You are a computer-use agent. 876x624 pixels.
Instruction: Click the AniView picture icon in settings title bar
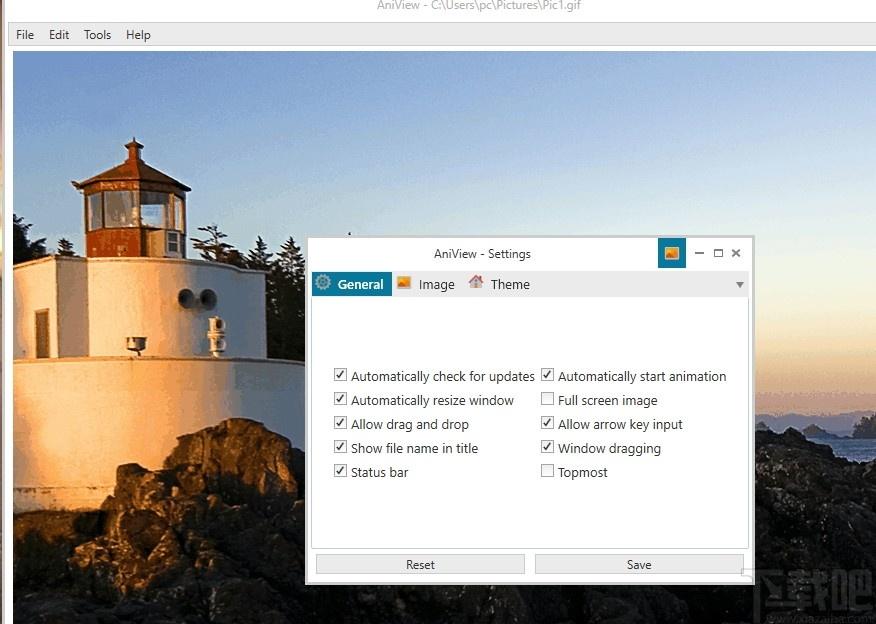tap(672, 253)
